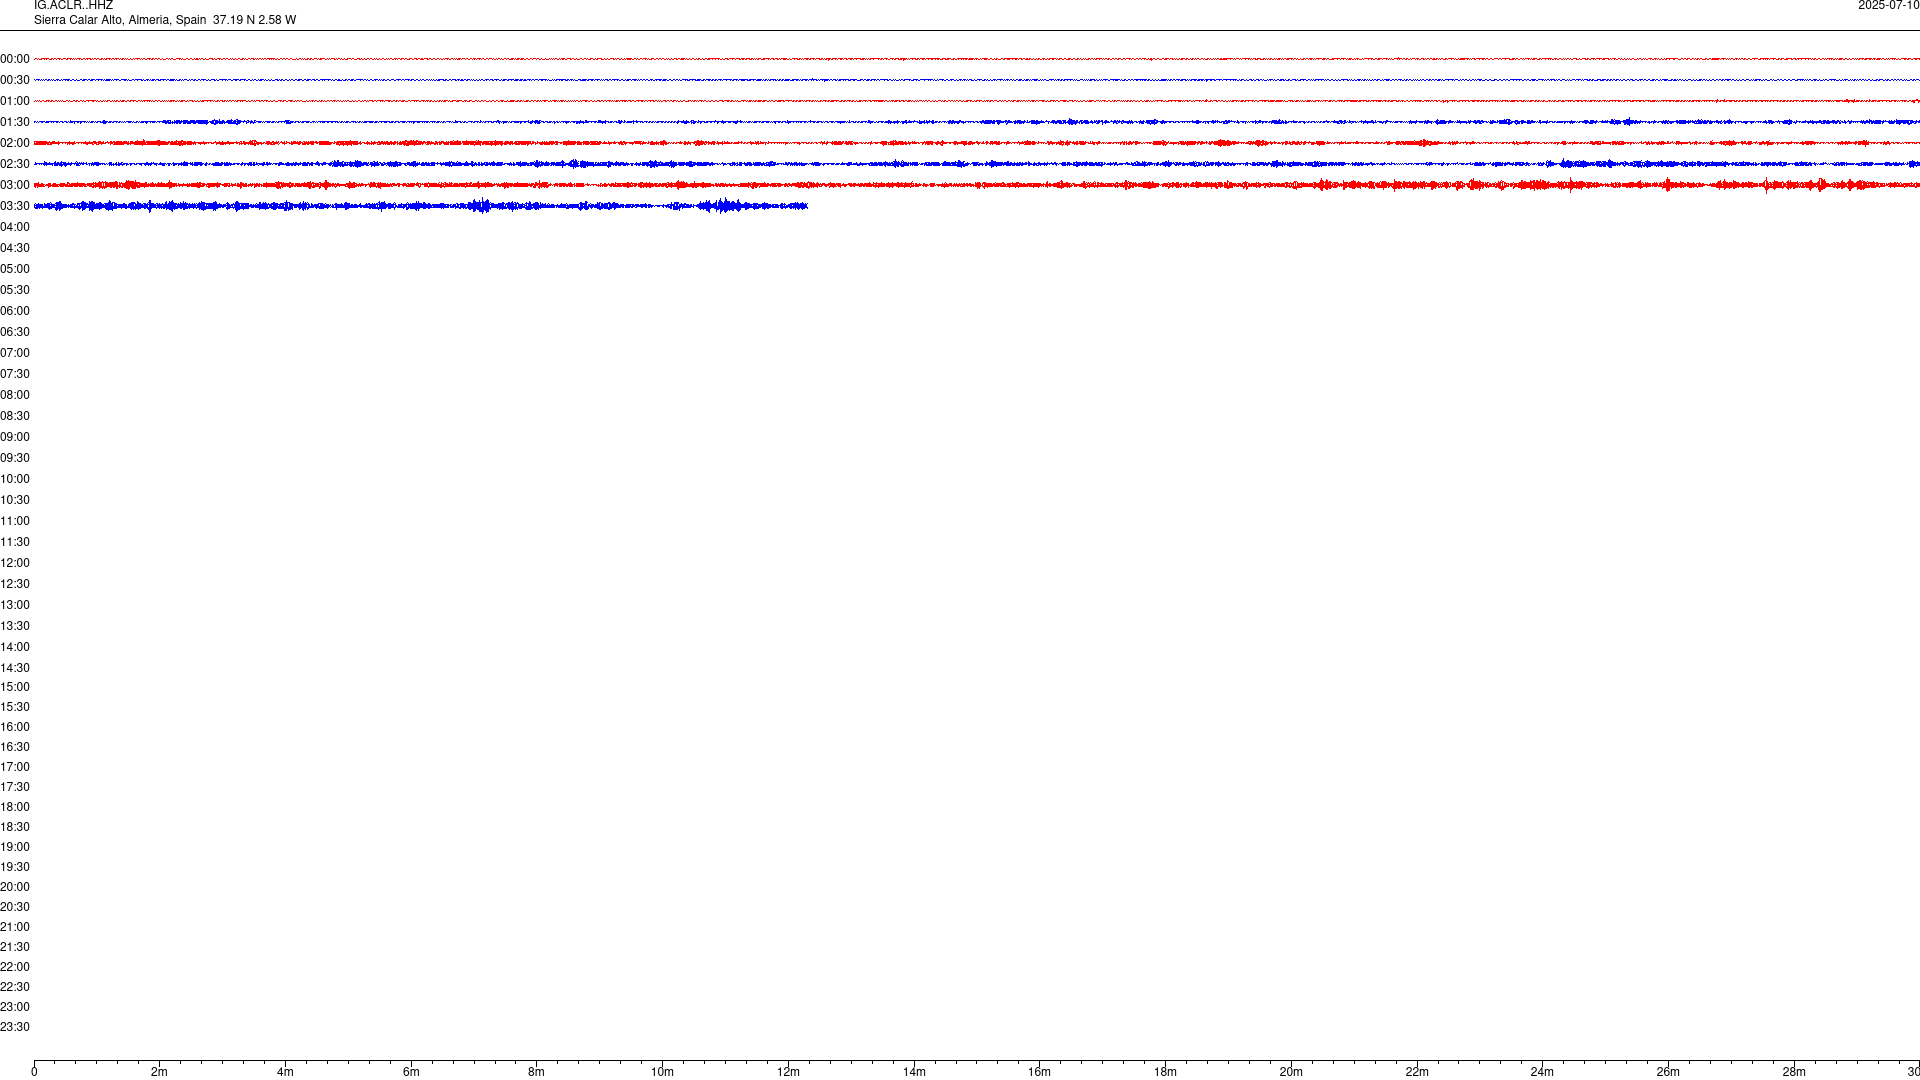Click the red seismic trace on 03:00 row
Image resolution: width=1920 pixels, height=1080 pixels.
coord(977,185)
